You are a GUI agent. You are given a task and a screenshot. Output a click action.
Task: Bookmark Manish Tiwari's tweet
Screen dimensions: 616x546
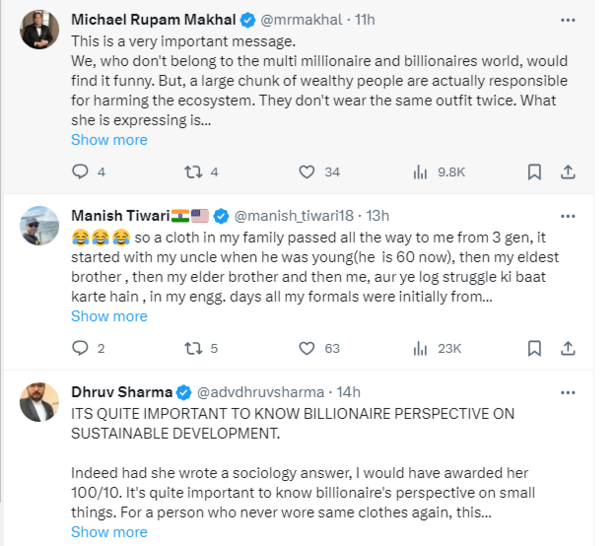click(x=534, y=348)
